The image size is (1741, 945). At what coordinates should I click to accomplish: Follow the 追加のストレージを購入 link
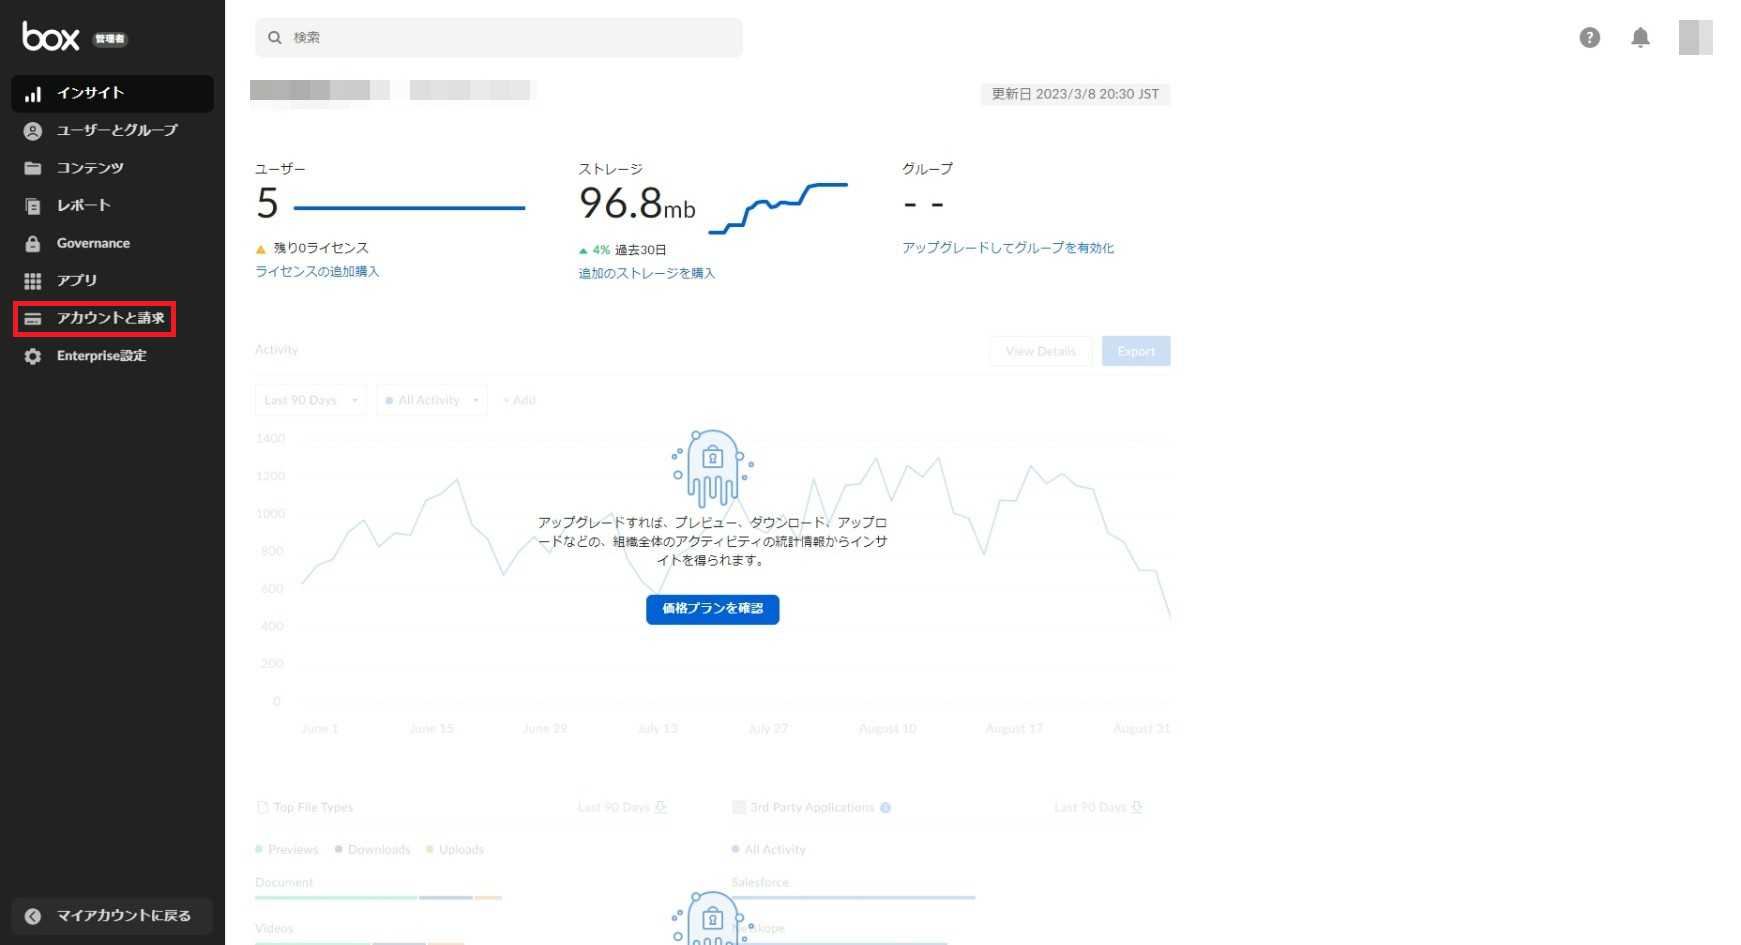[646, 274]
